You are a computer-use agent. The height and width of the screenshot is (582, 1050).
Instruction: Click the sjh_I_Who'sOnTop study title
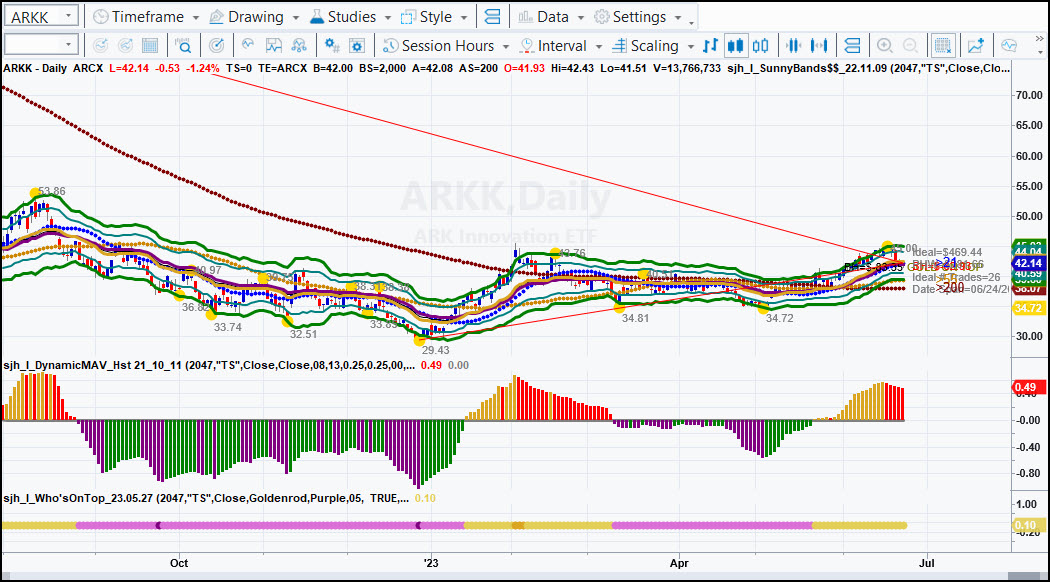(x=206, y=498)
